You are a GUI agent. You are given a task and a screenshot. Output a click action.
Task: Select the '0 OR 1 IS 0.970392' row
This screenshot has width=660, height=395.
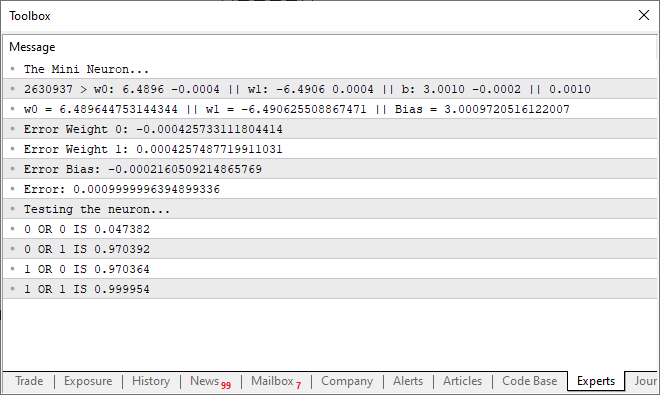(330, 249)
